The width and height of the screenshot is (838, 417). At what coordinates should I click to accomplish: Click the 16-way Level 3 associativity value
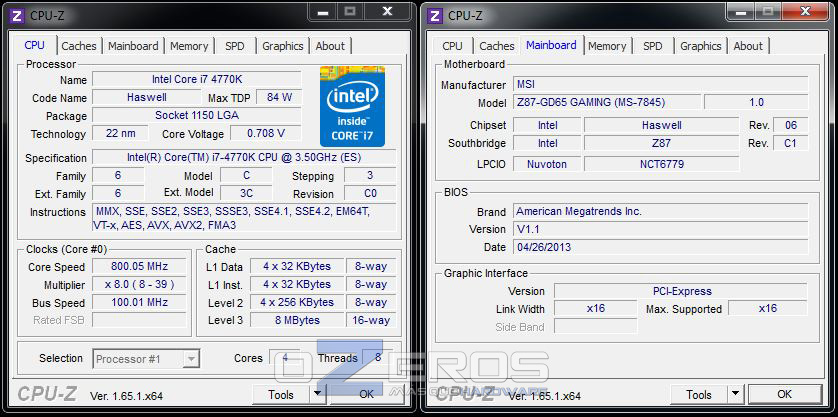pyautogui.click(x=371, y=320)
